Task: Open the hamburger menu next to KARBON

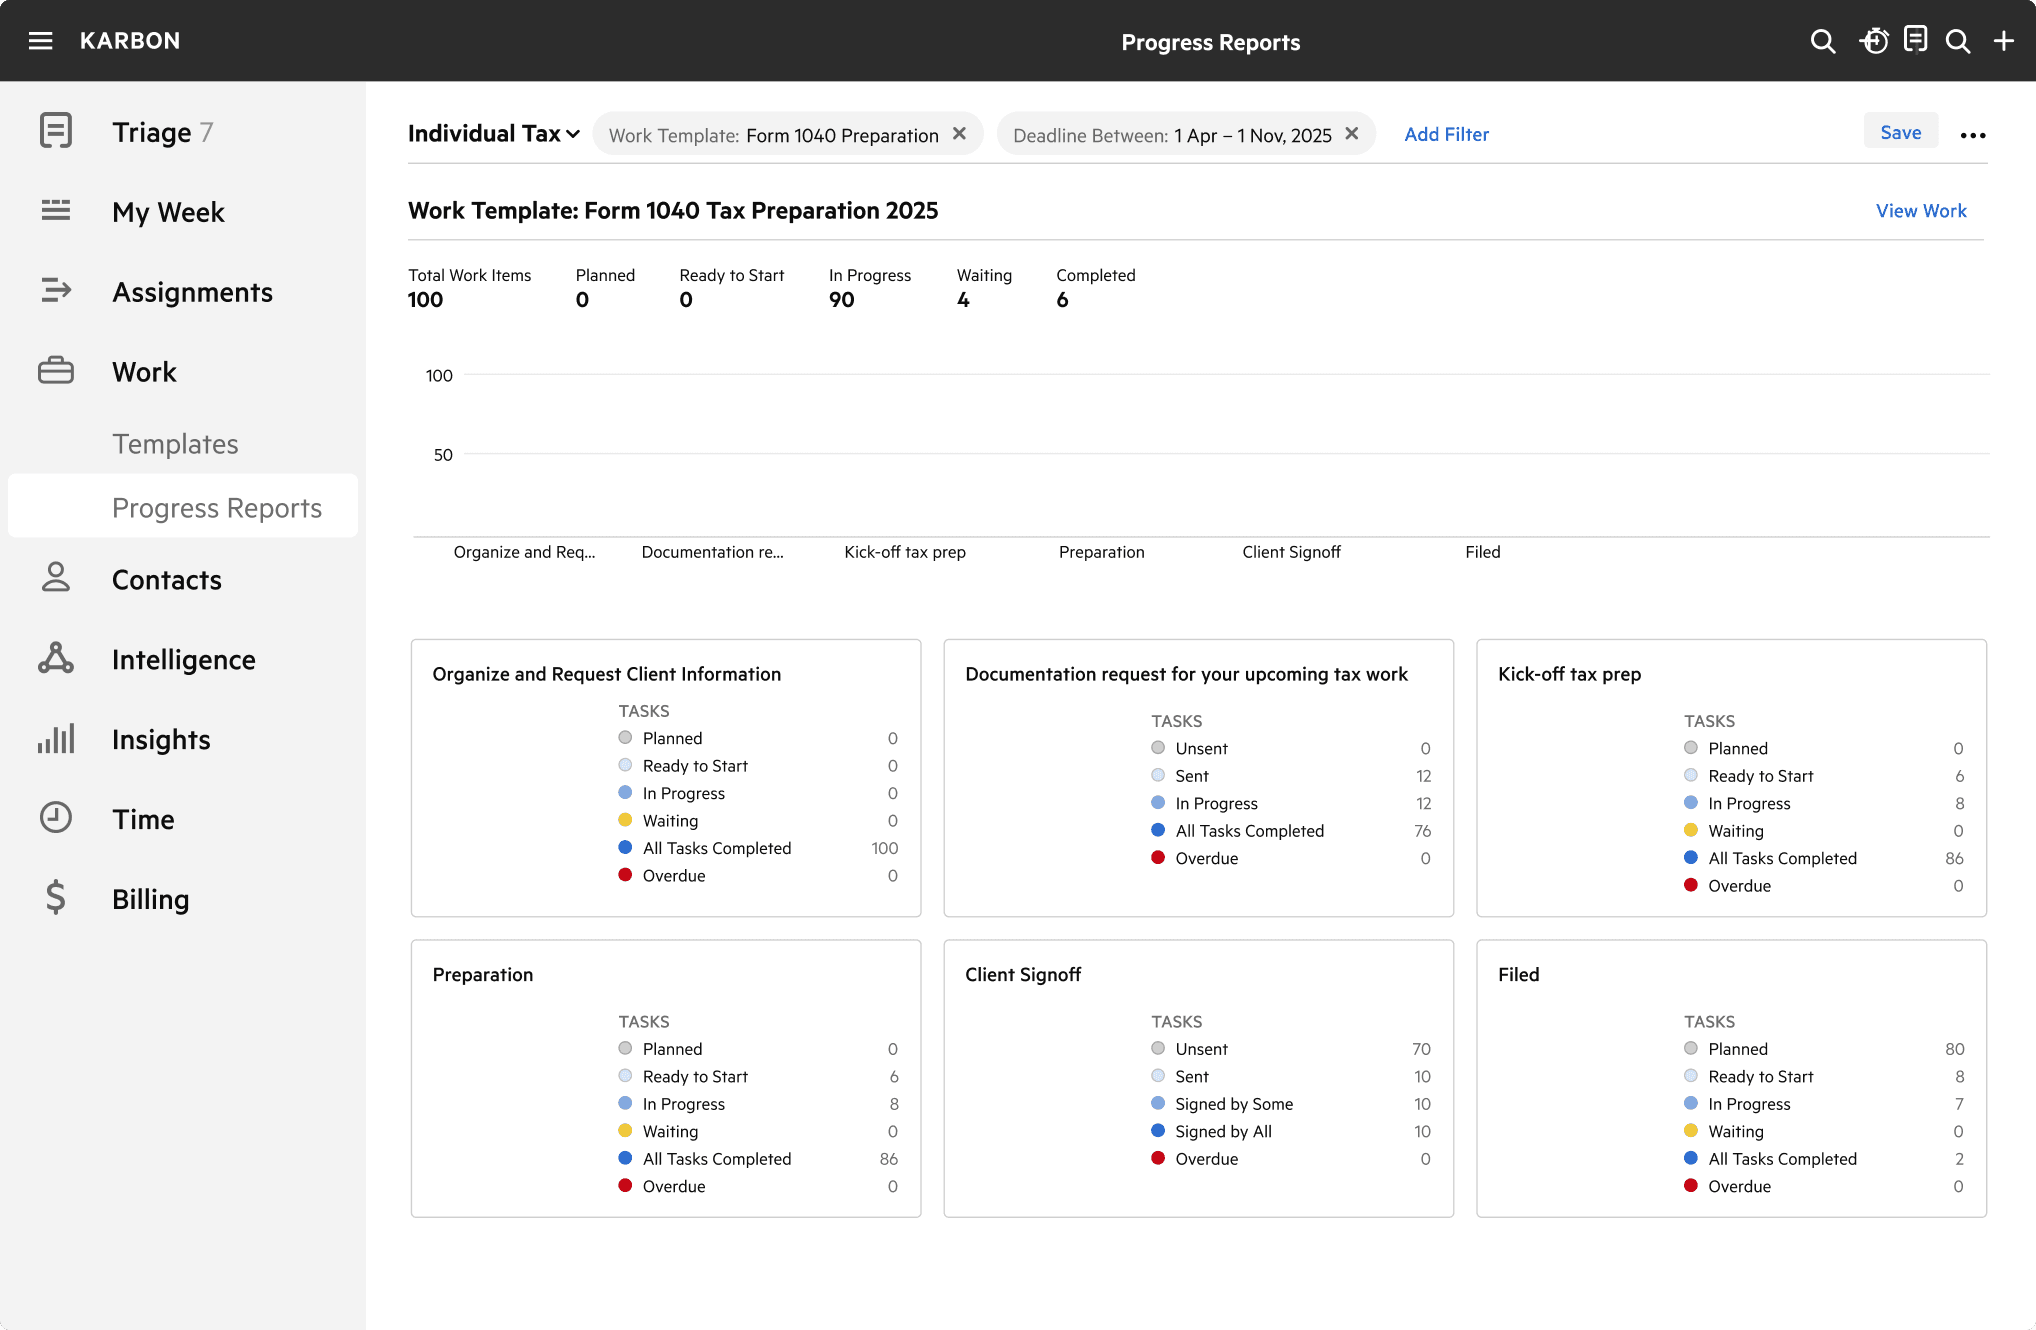Action: tap(40, 41)
